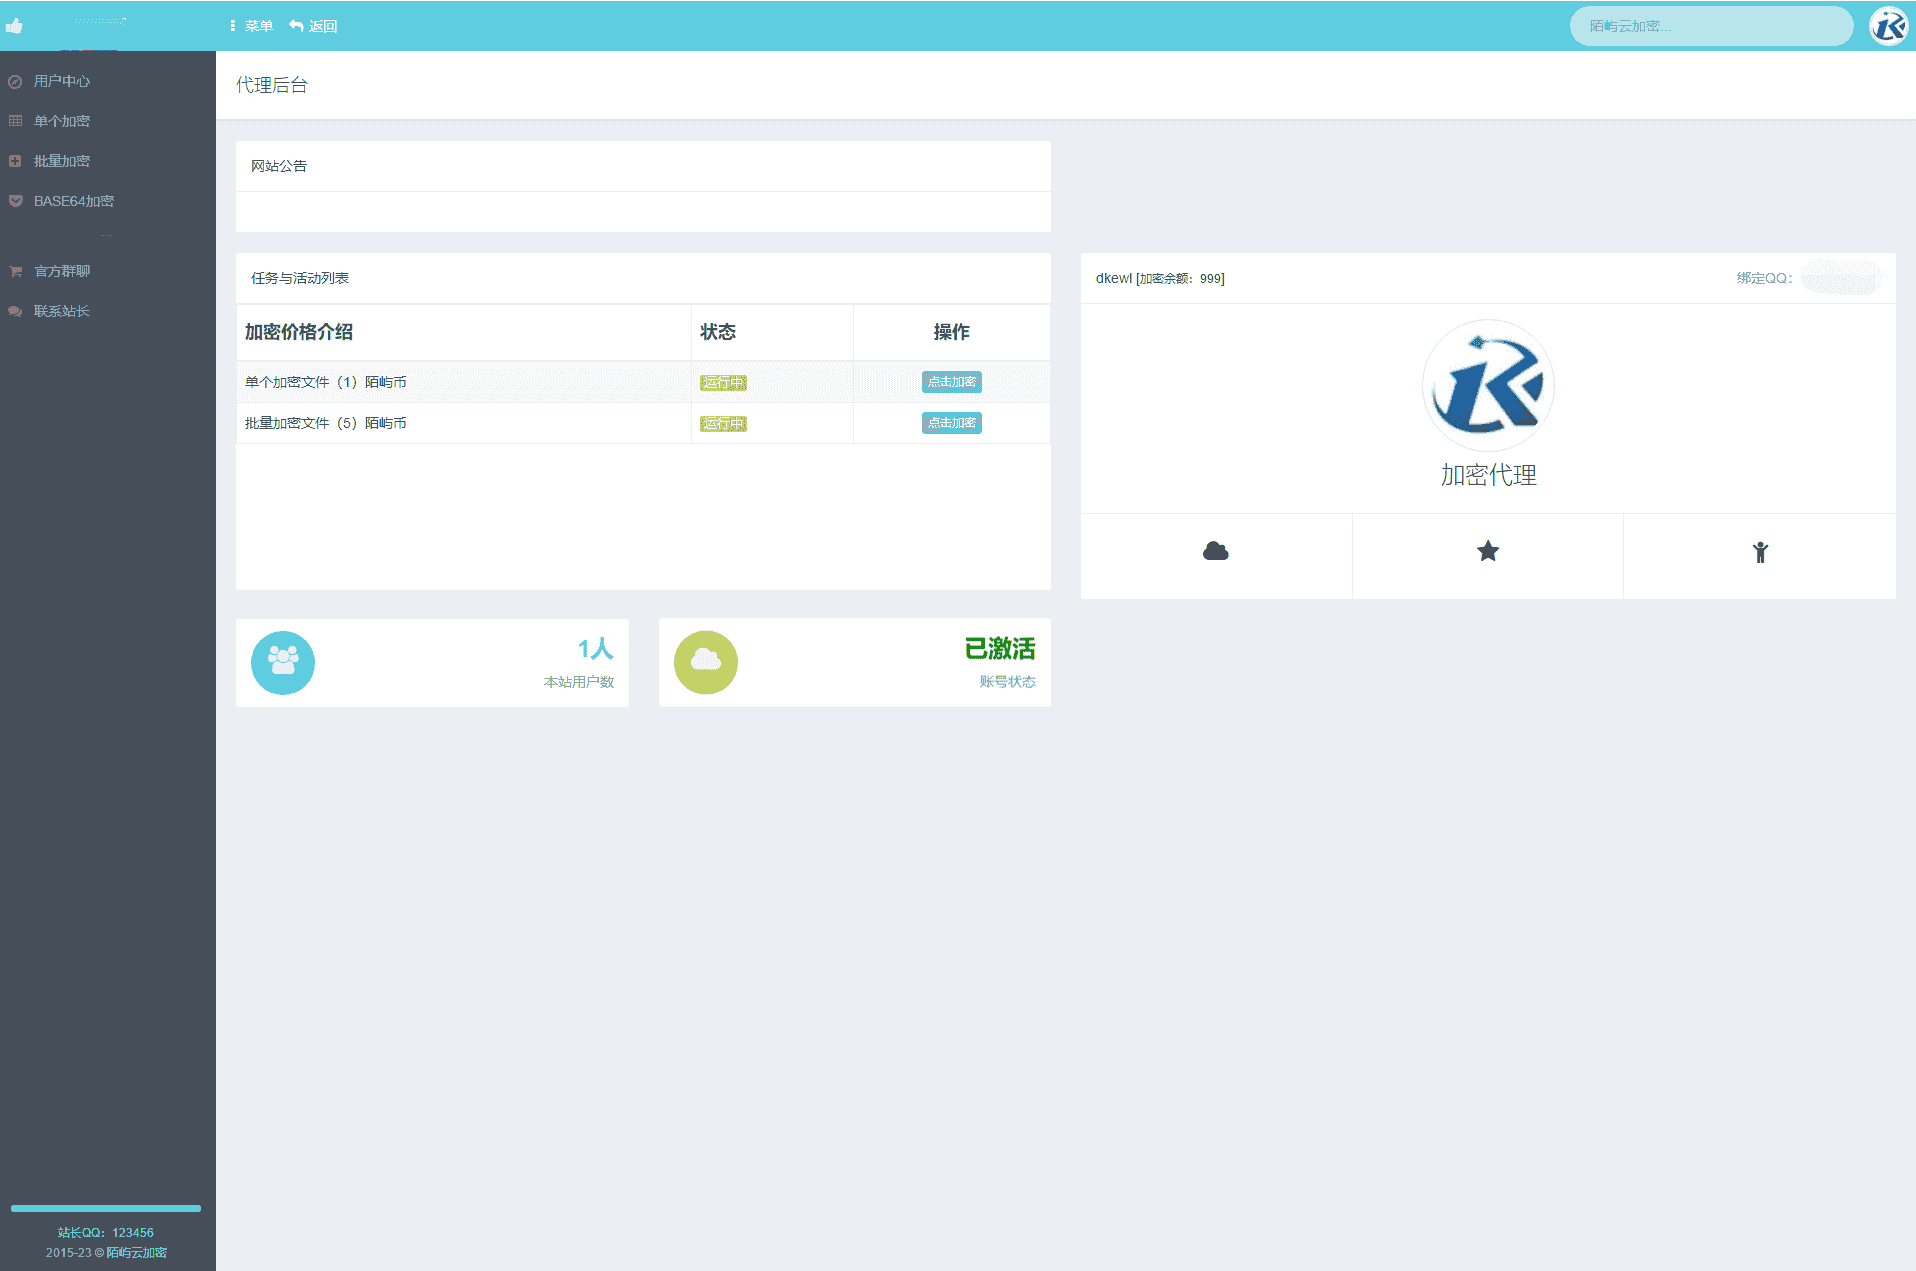This screenshot has width=1916, height=1271.
Task: Click the 返回 back button
Action: coord(313,26)
